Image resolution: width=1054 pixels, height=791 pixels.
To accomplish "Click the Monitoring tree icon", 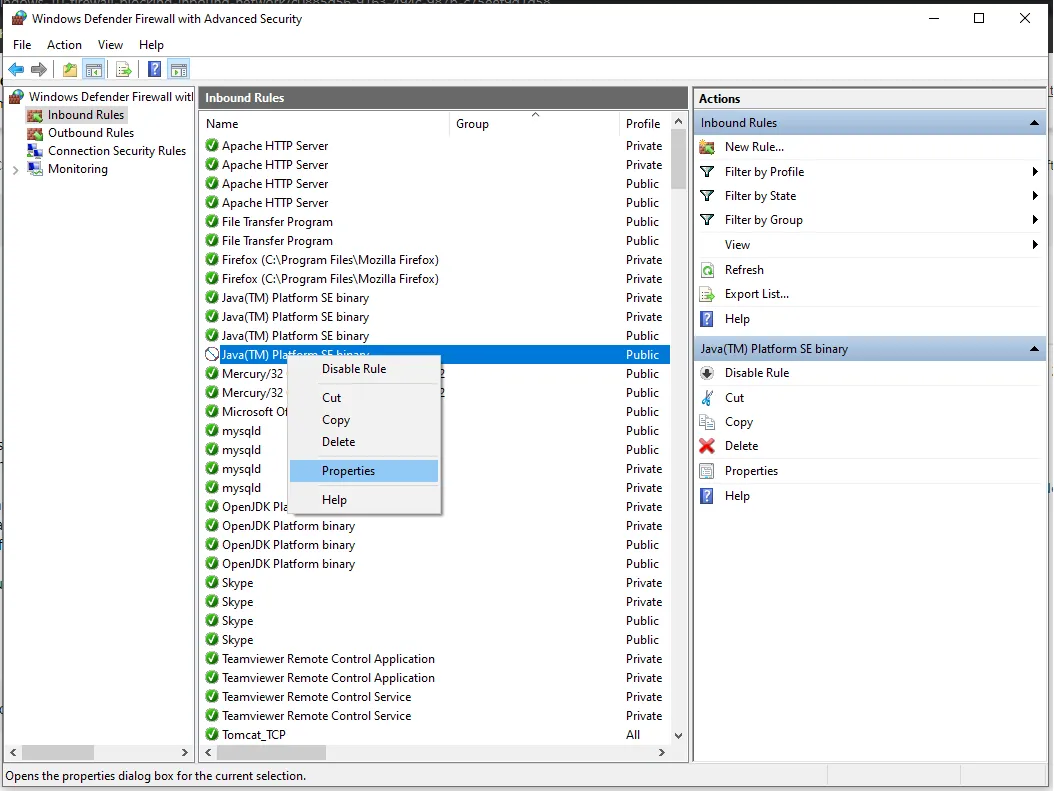I will (x=35, y=169).
